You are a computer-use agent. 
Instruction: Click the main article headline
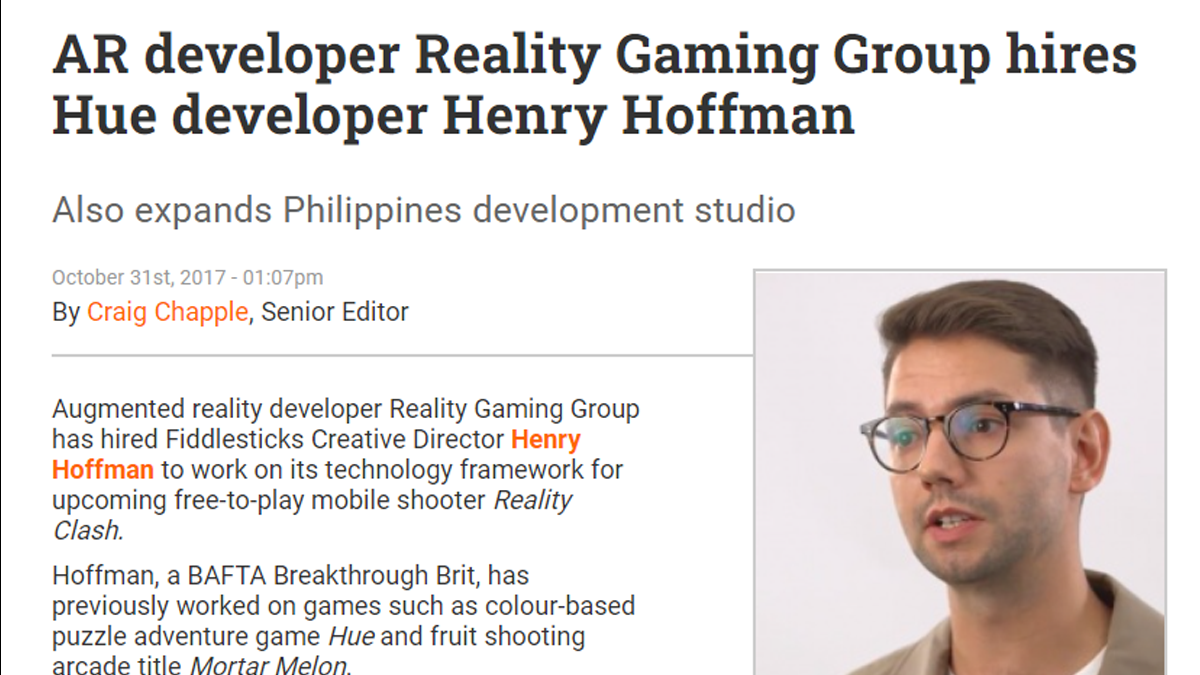(x=594, y=87)
